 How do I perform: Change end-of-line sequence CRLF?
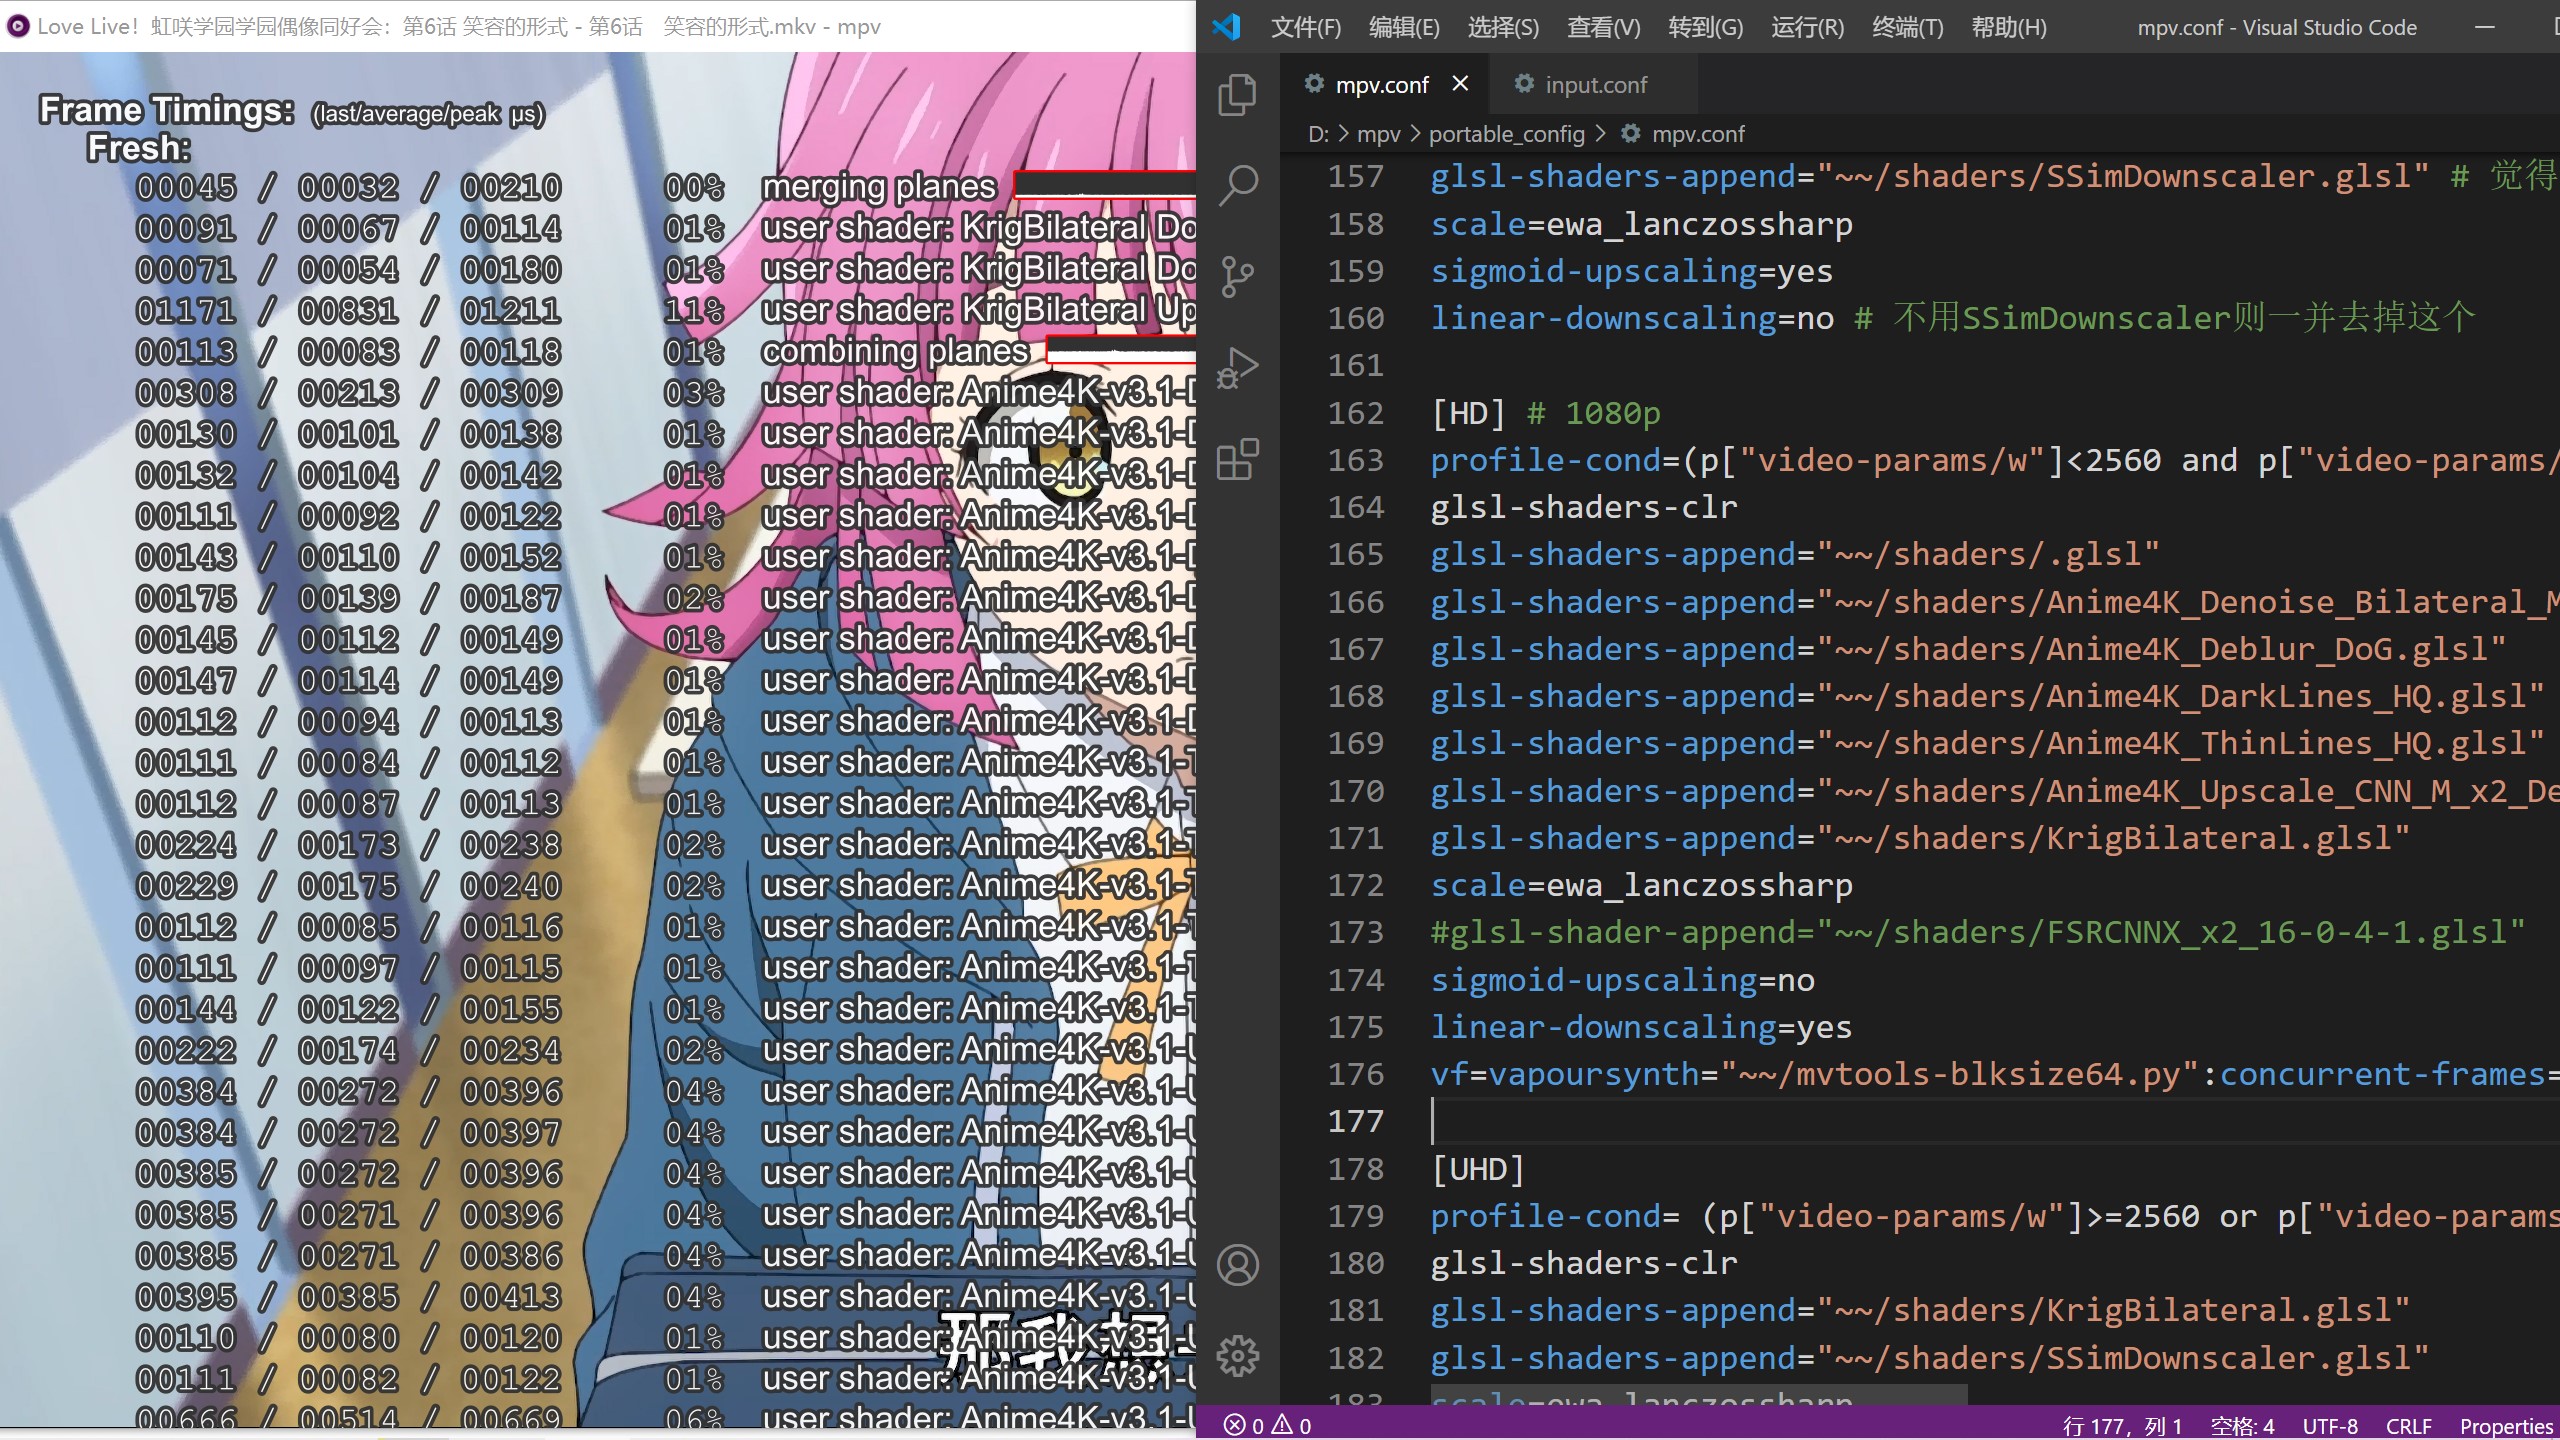pyautogui.click(x=2408, y=1425)
